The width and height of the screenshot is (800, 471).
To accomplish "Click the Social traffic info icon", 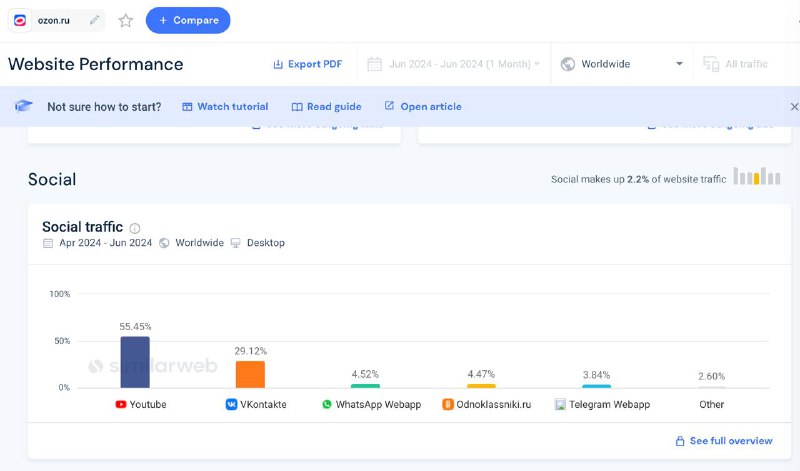I will point(135,228).
